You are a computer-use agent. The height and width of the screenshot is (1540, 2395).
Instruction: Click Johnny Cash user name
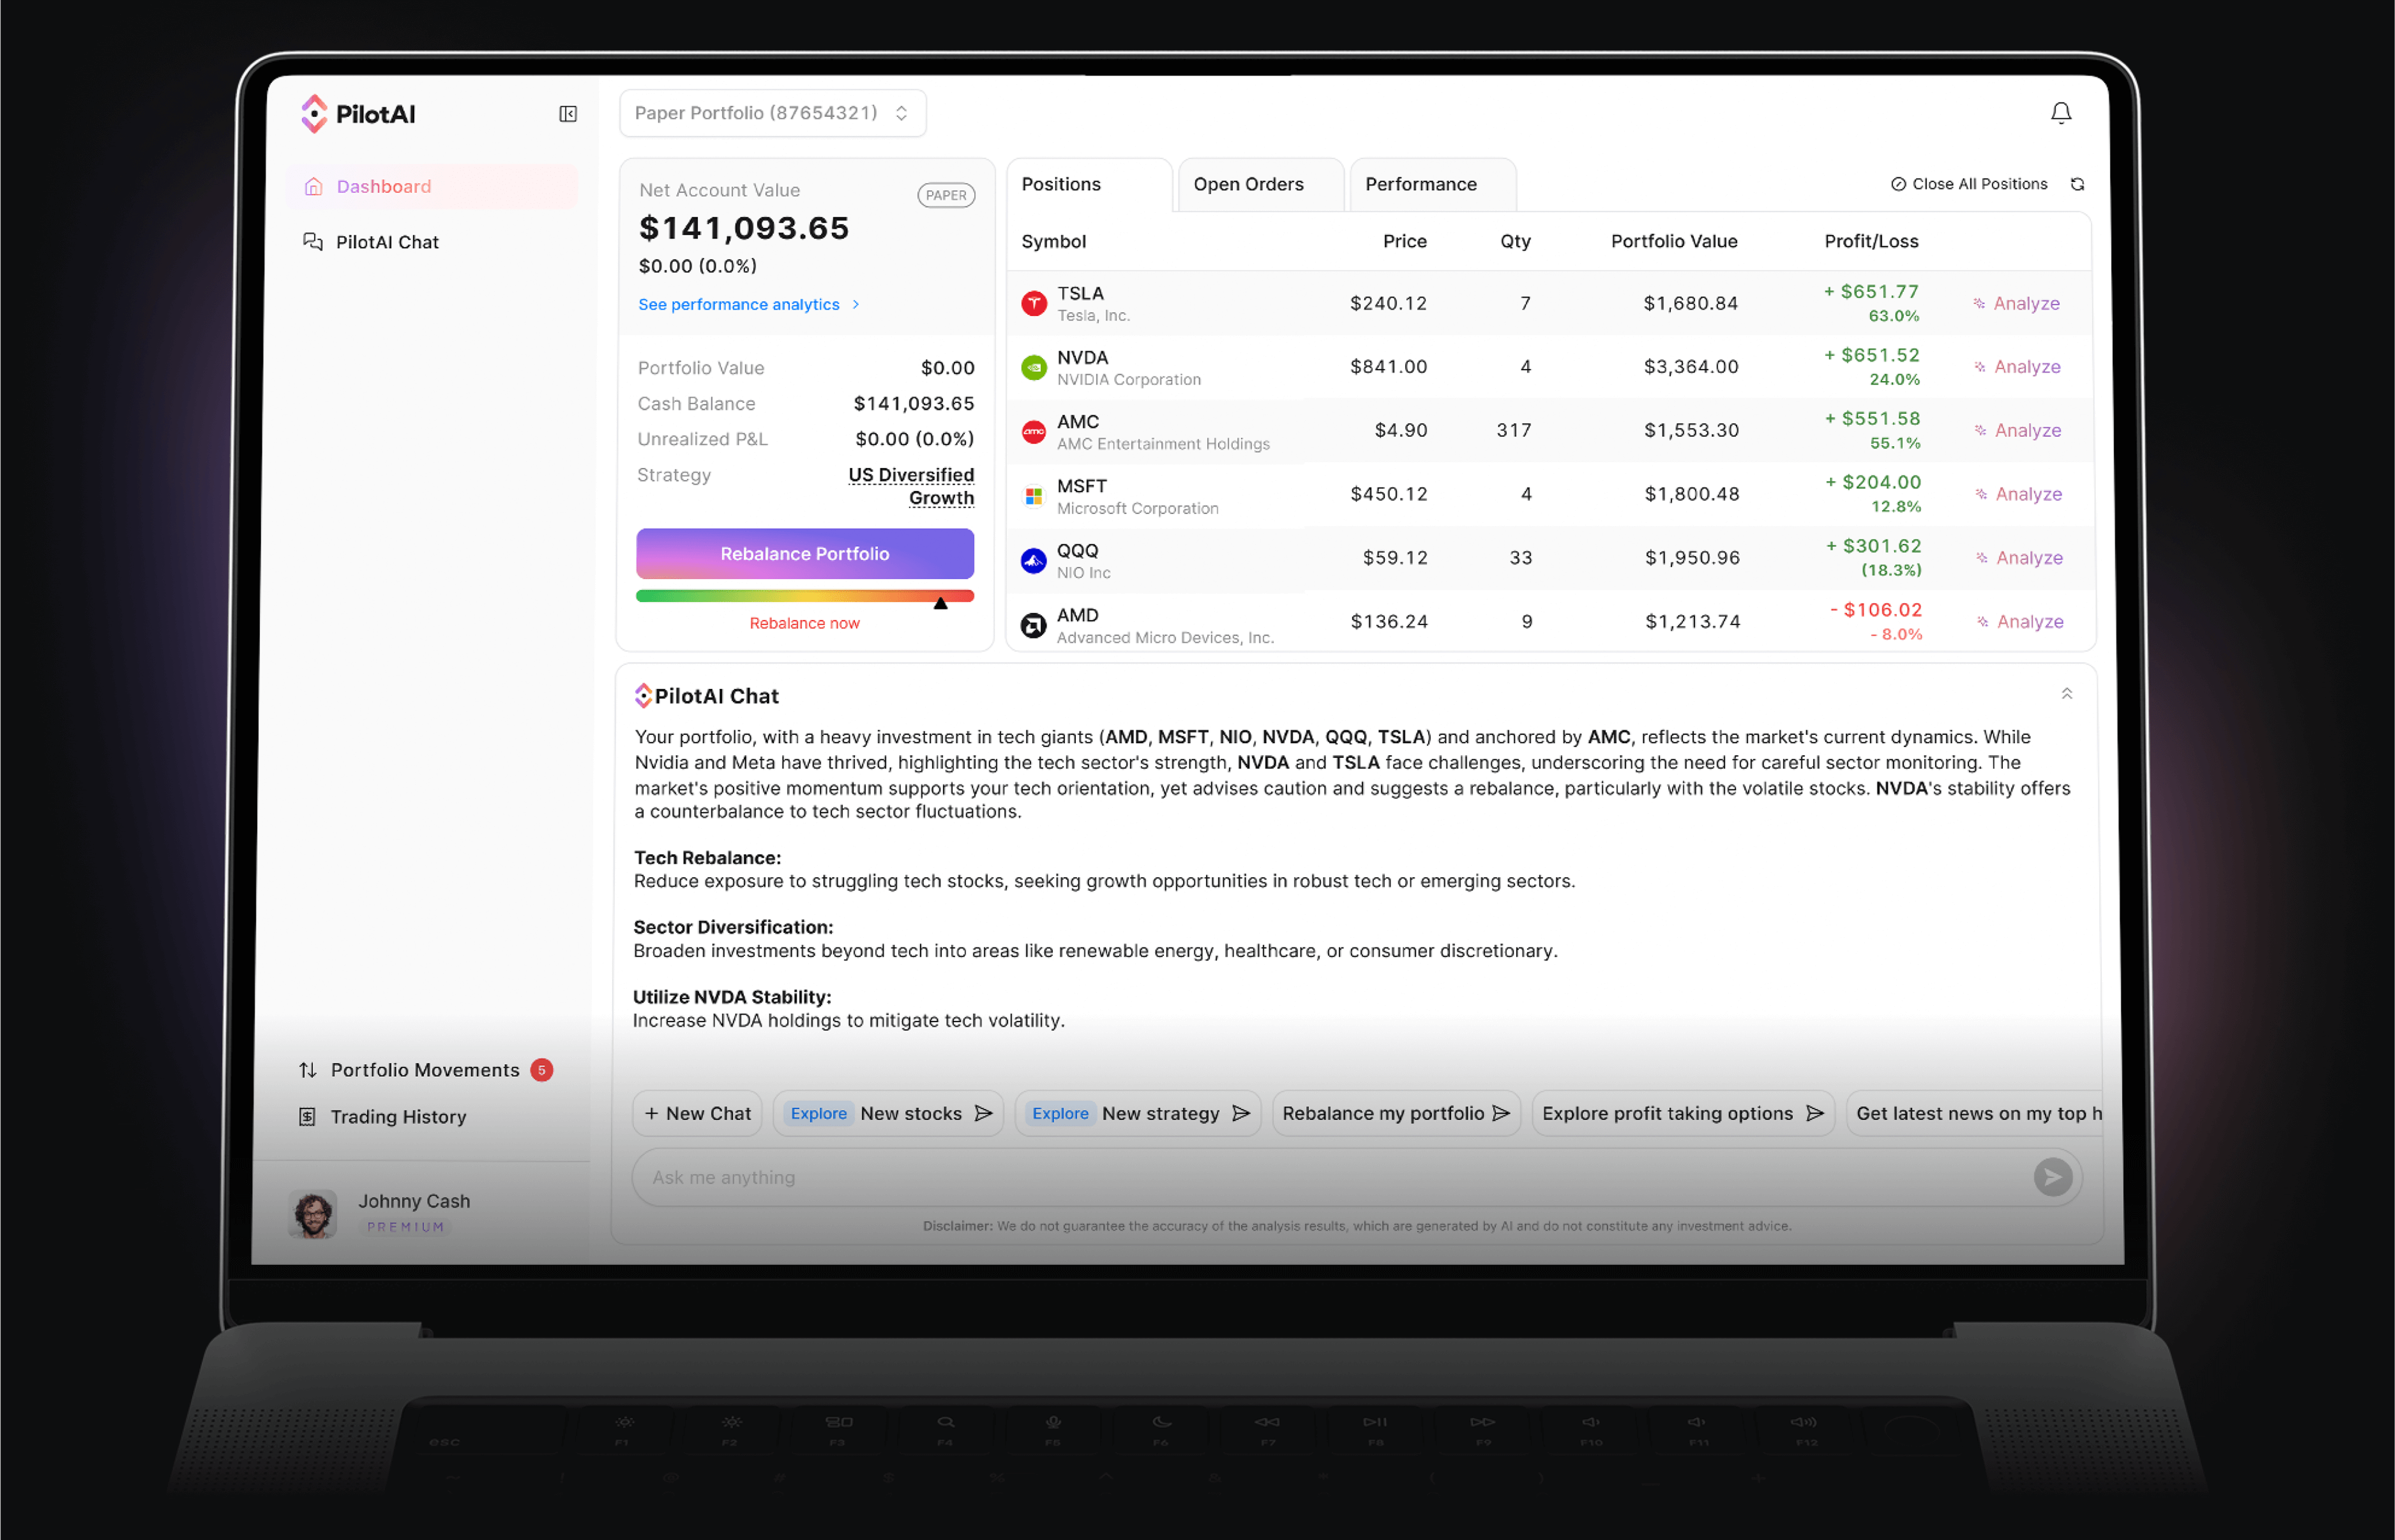pos(414,1201)
